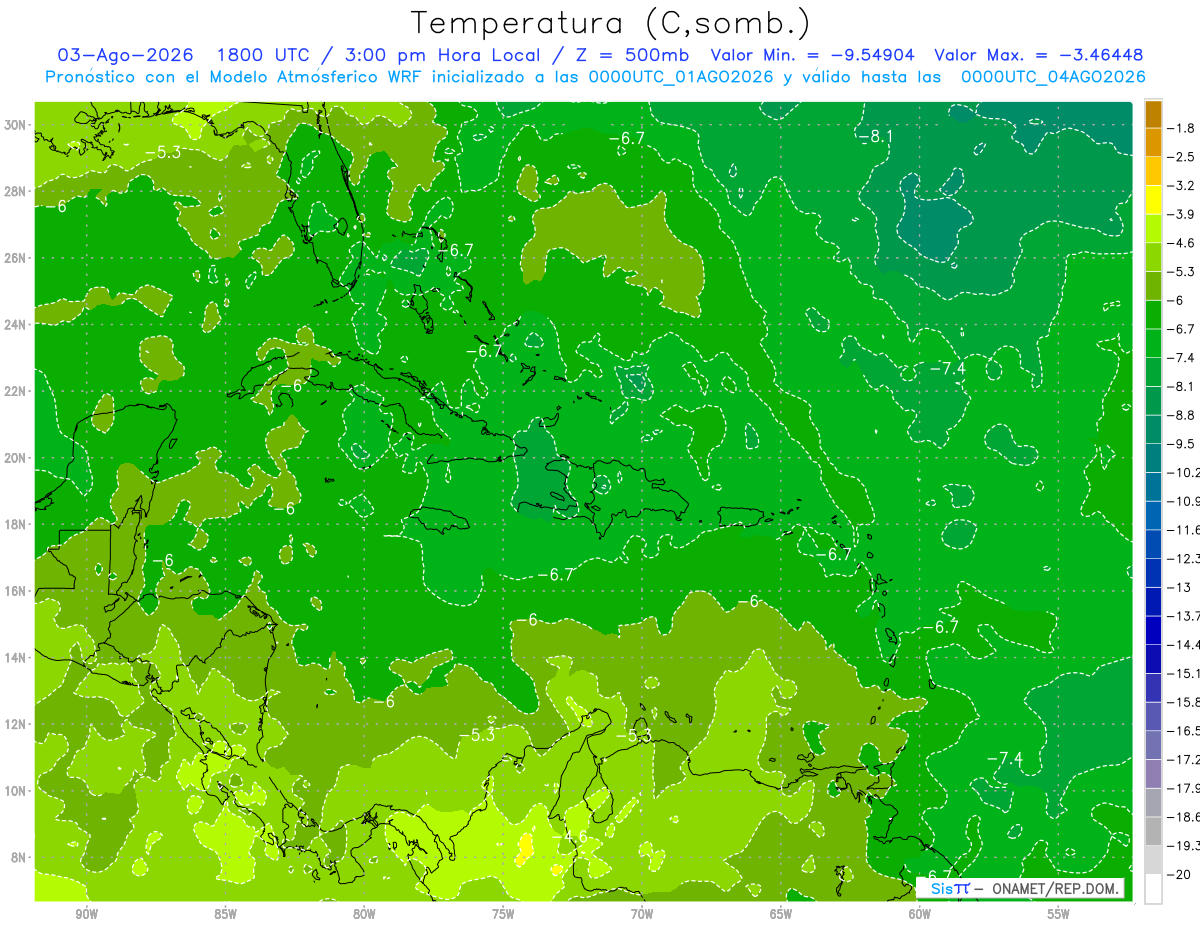Click the '-5.3' contour label near 30N
Image resolution: width=1200 pixels, height=927 pixels.
[x=163, y=152]
